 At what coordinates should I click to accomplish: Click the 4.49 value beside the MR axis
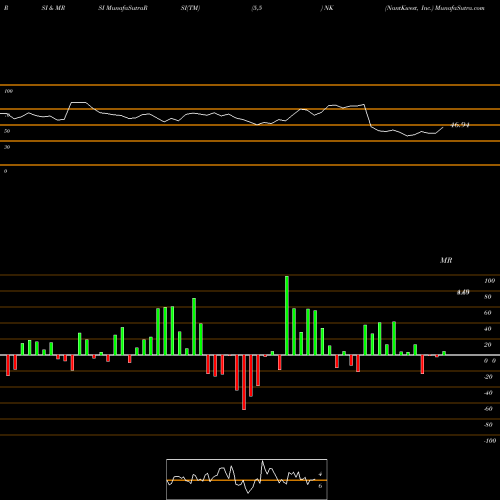coord(463,292)
